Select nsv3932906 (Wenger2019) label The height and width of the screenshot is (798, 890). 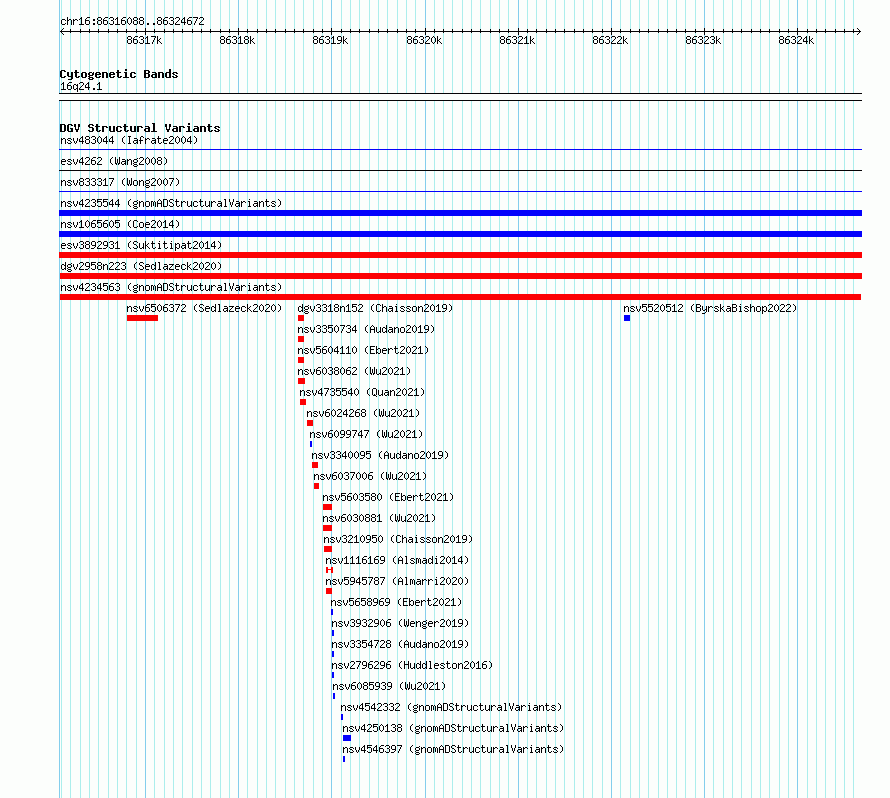click(x=400, y=623)
